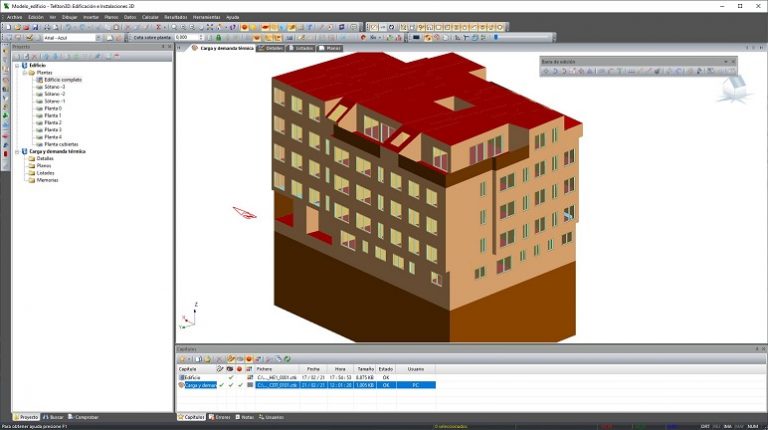Toggle first checkmark of Carga y demanda row
The height and width of the screenshot is (430, 768).
click(x=222, y=385)
